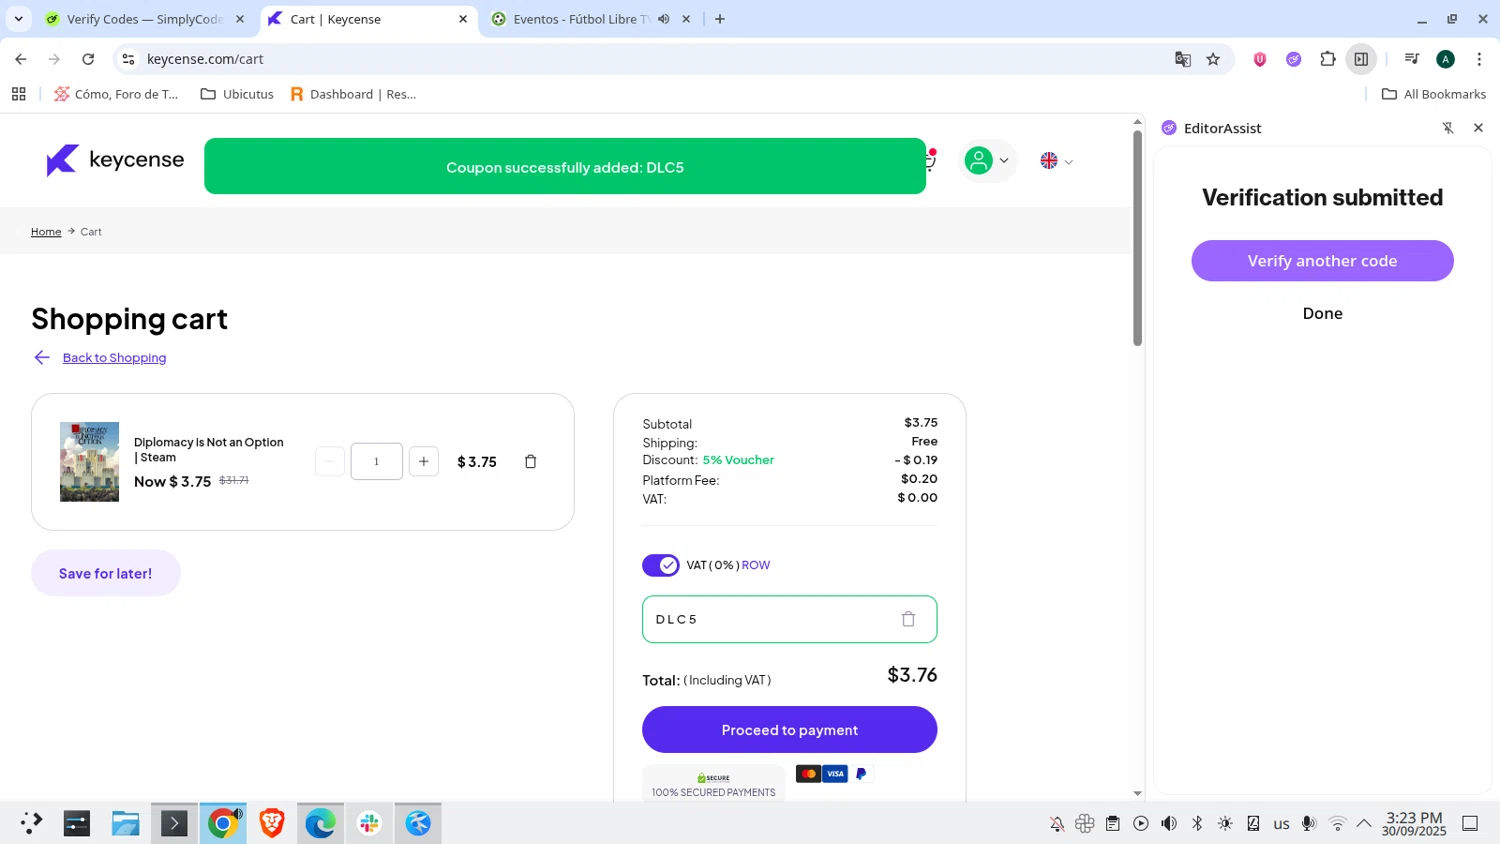Click Verify another code button
Screen dimensions: 1500x844
click(x=1322, y=261)
